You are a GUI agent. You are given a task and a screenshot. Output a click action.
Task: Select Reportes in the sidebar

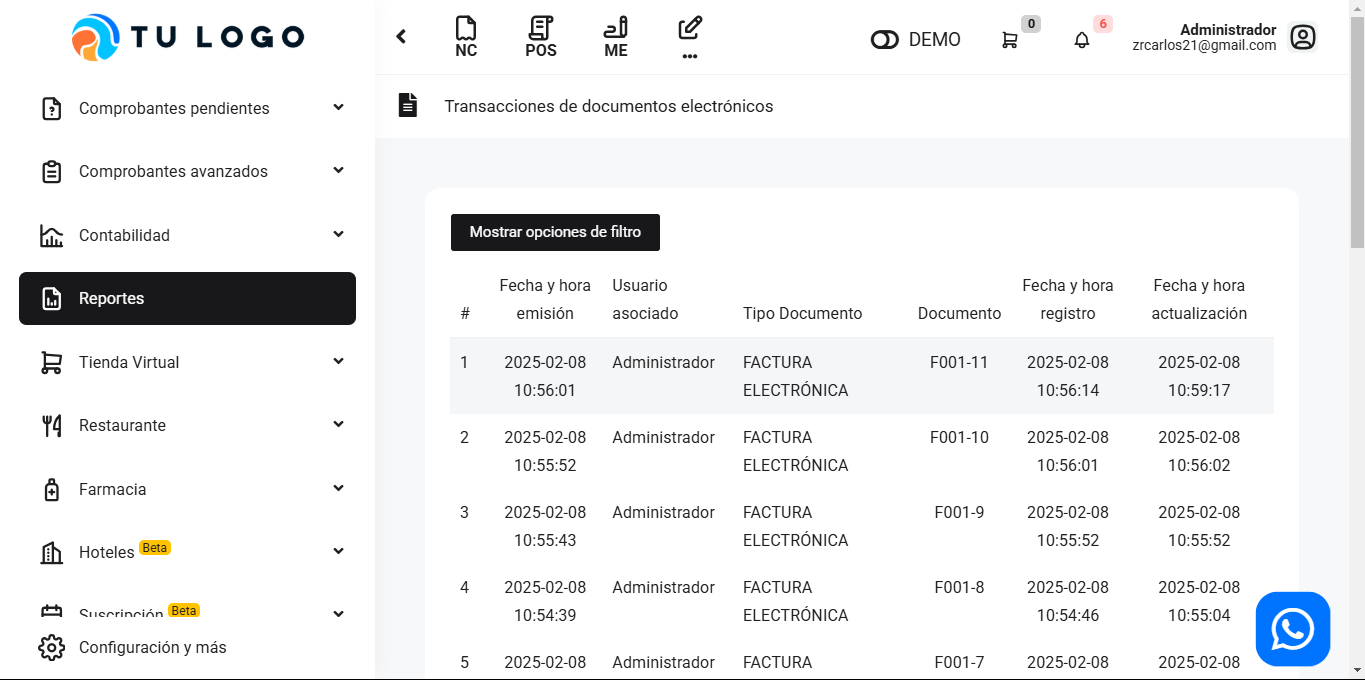[187, 298]
